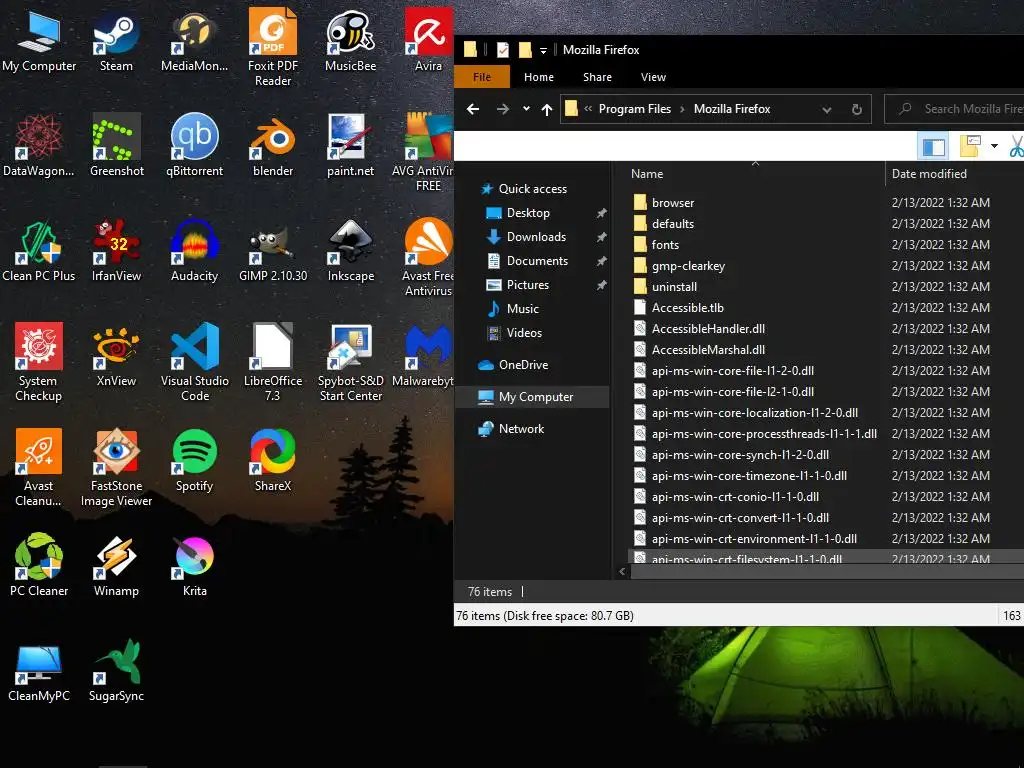Click the paint.net desktop icon

350,146
